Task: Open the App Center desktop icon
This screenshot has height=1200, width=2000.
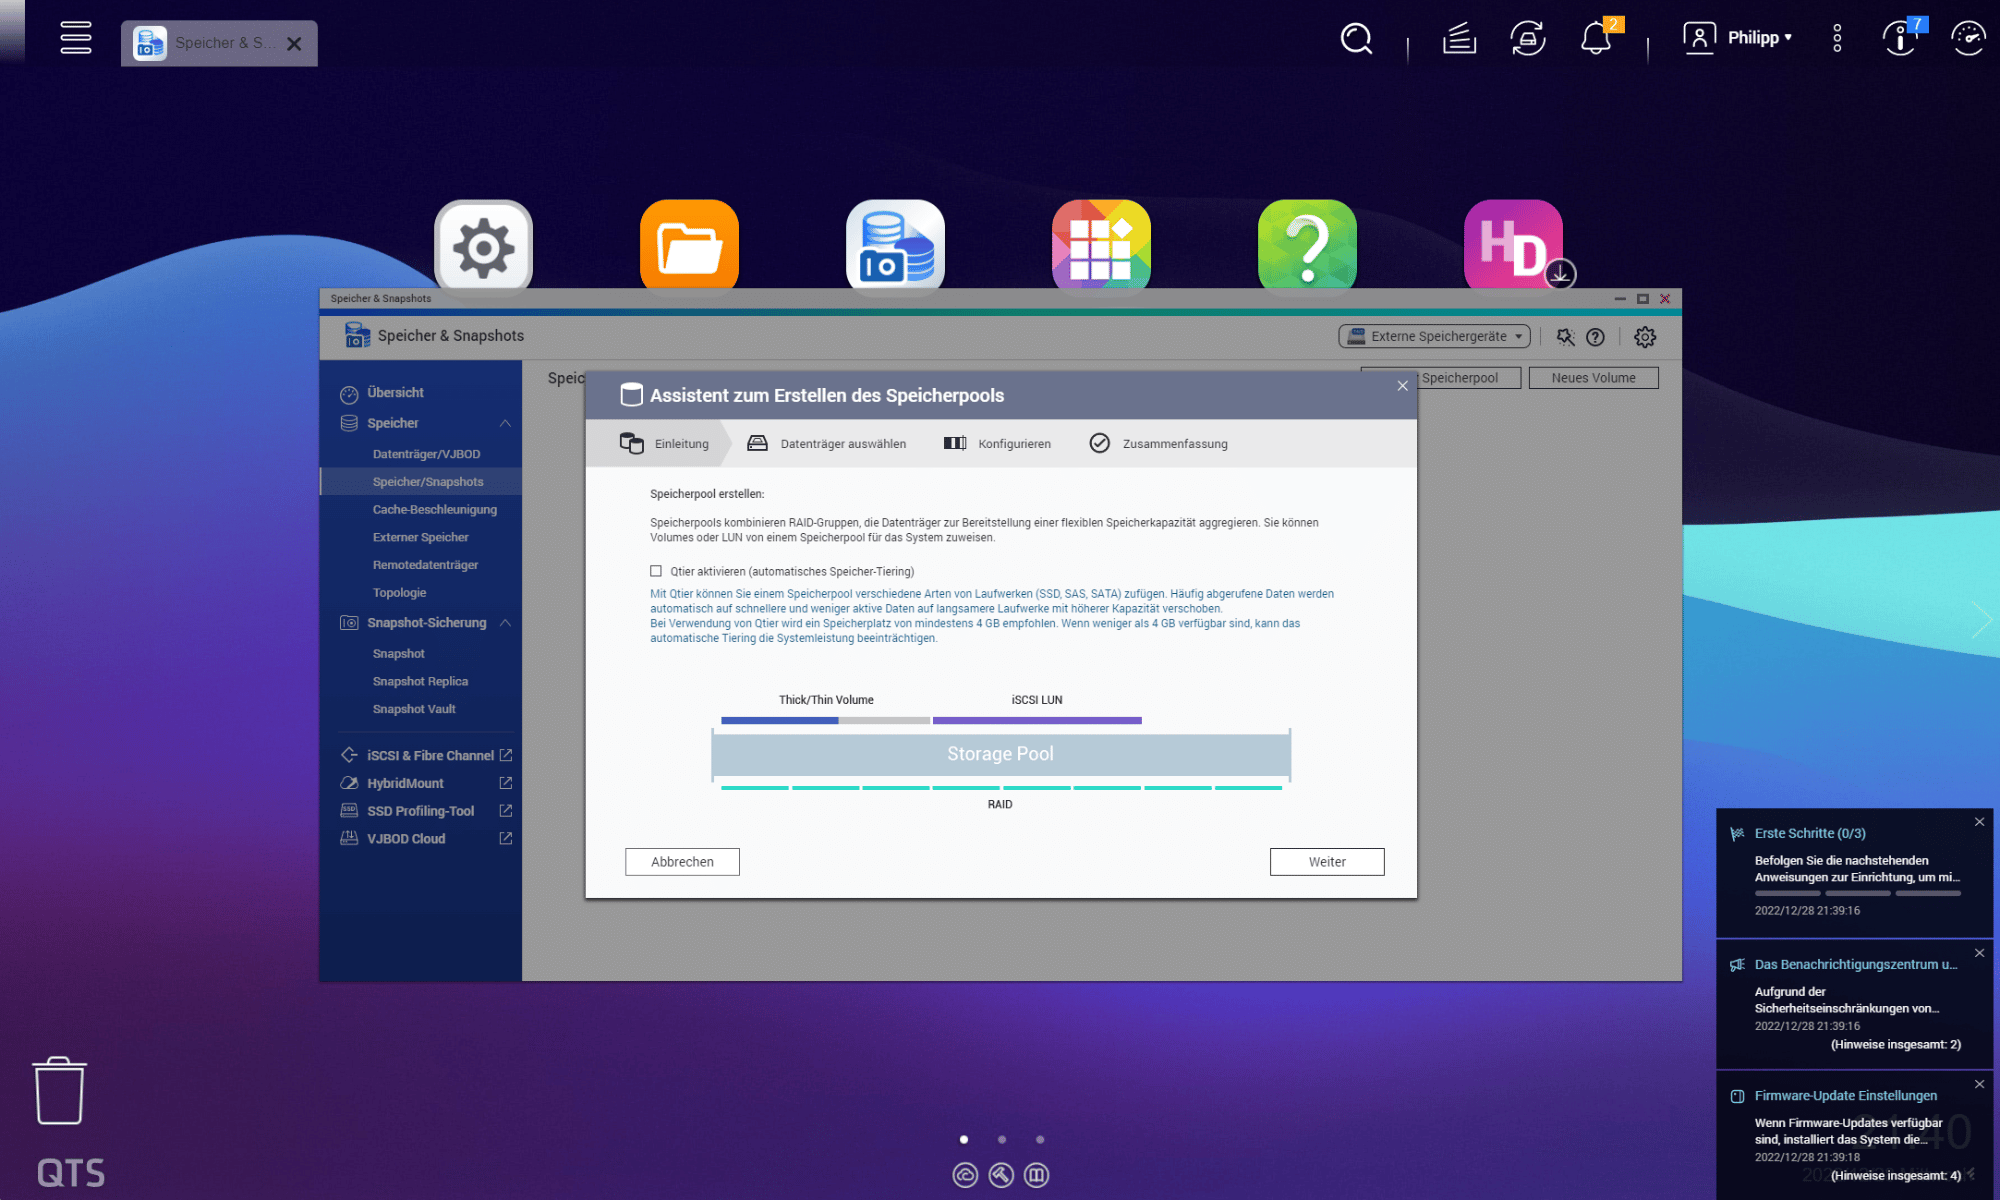Action: (1100, 245)
